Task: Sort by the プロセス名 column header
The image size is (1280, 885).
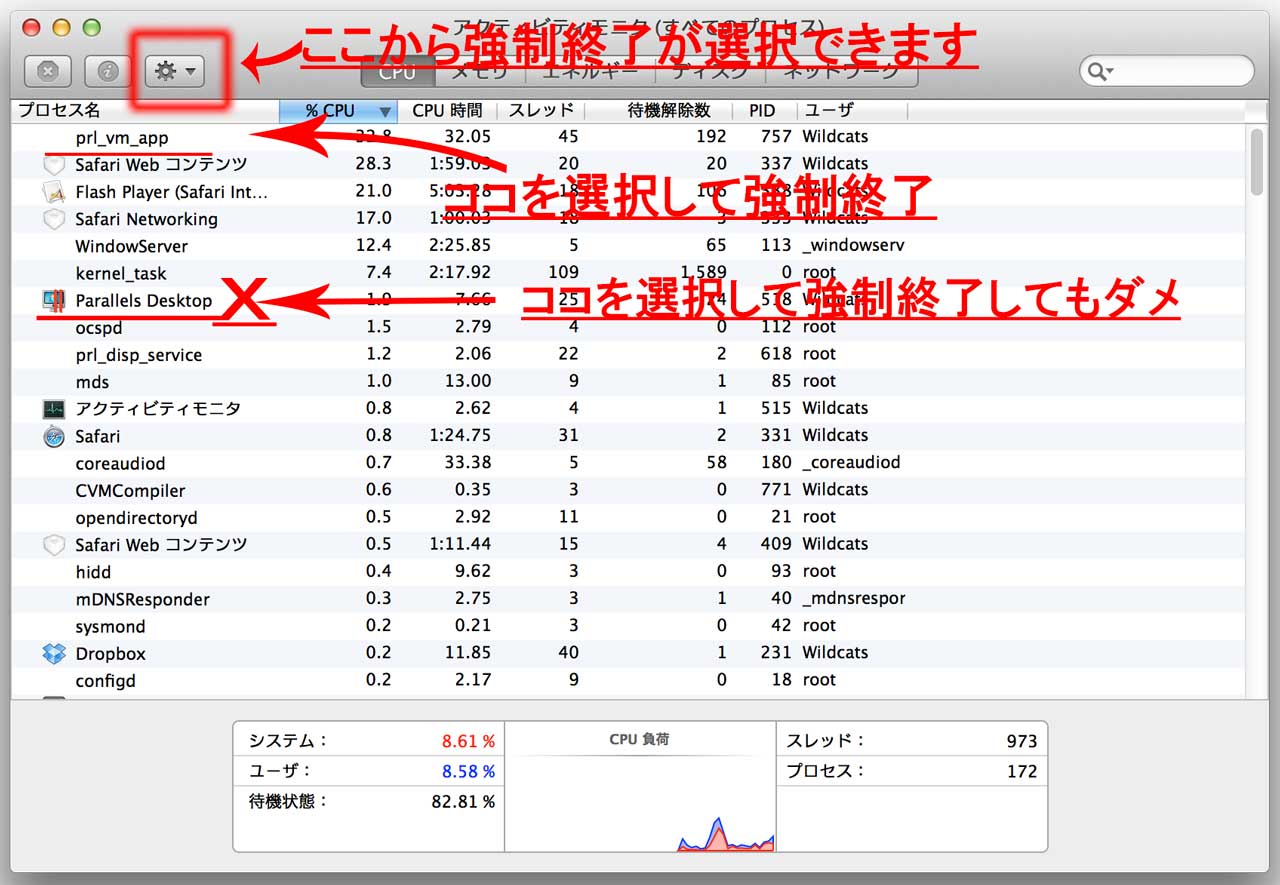Action: (x=146, y=110)
